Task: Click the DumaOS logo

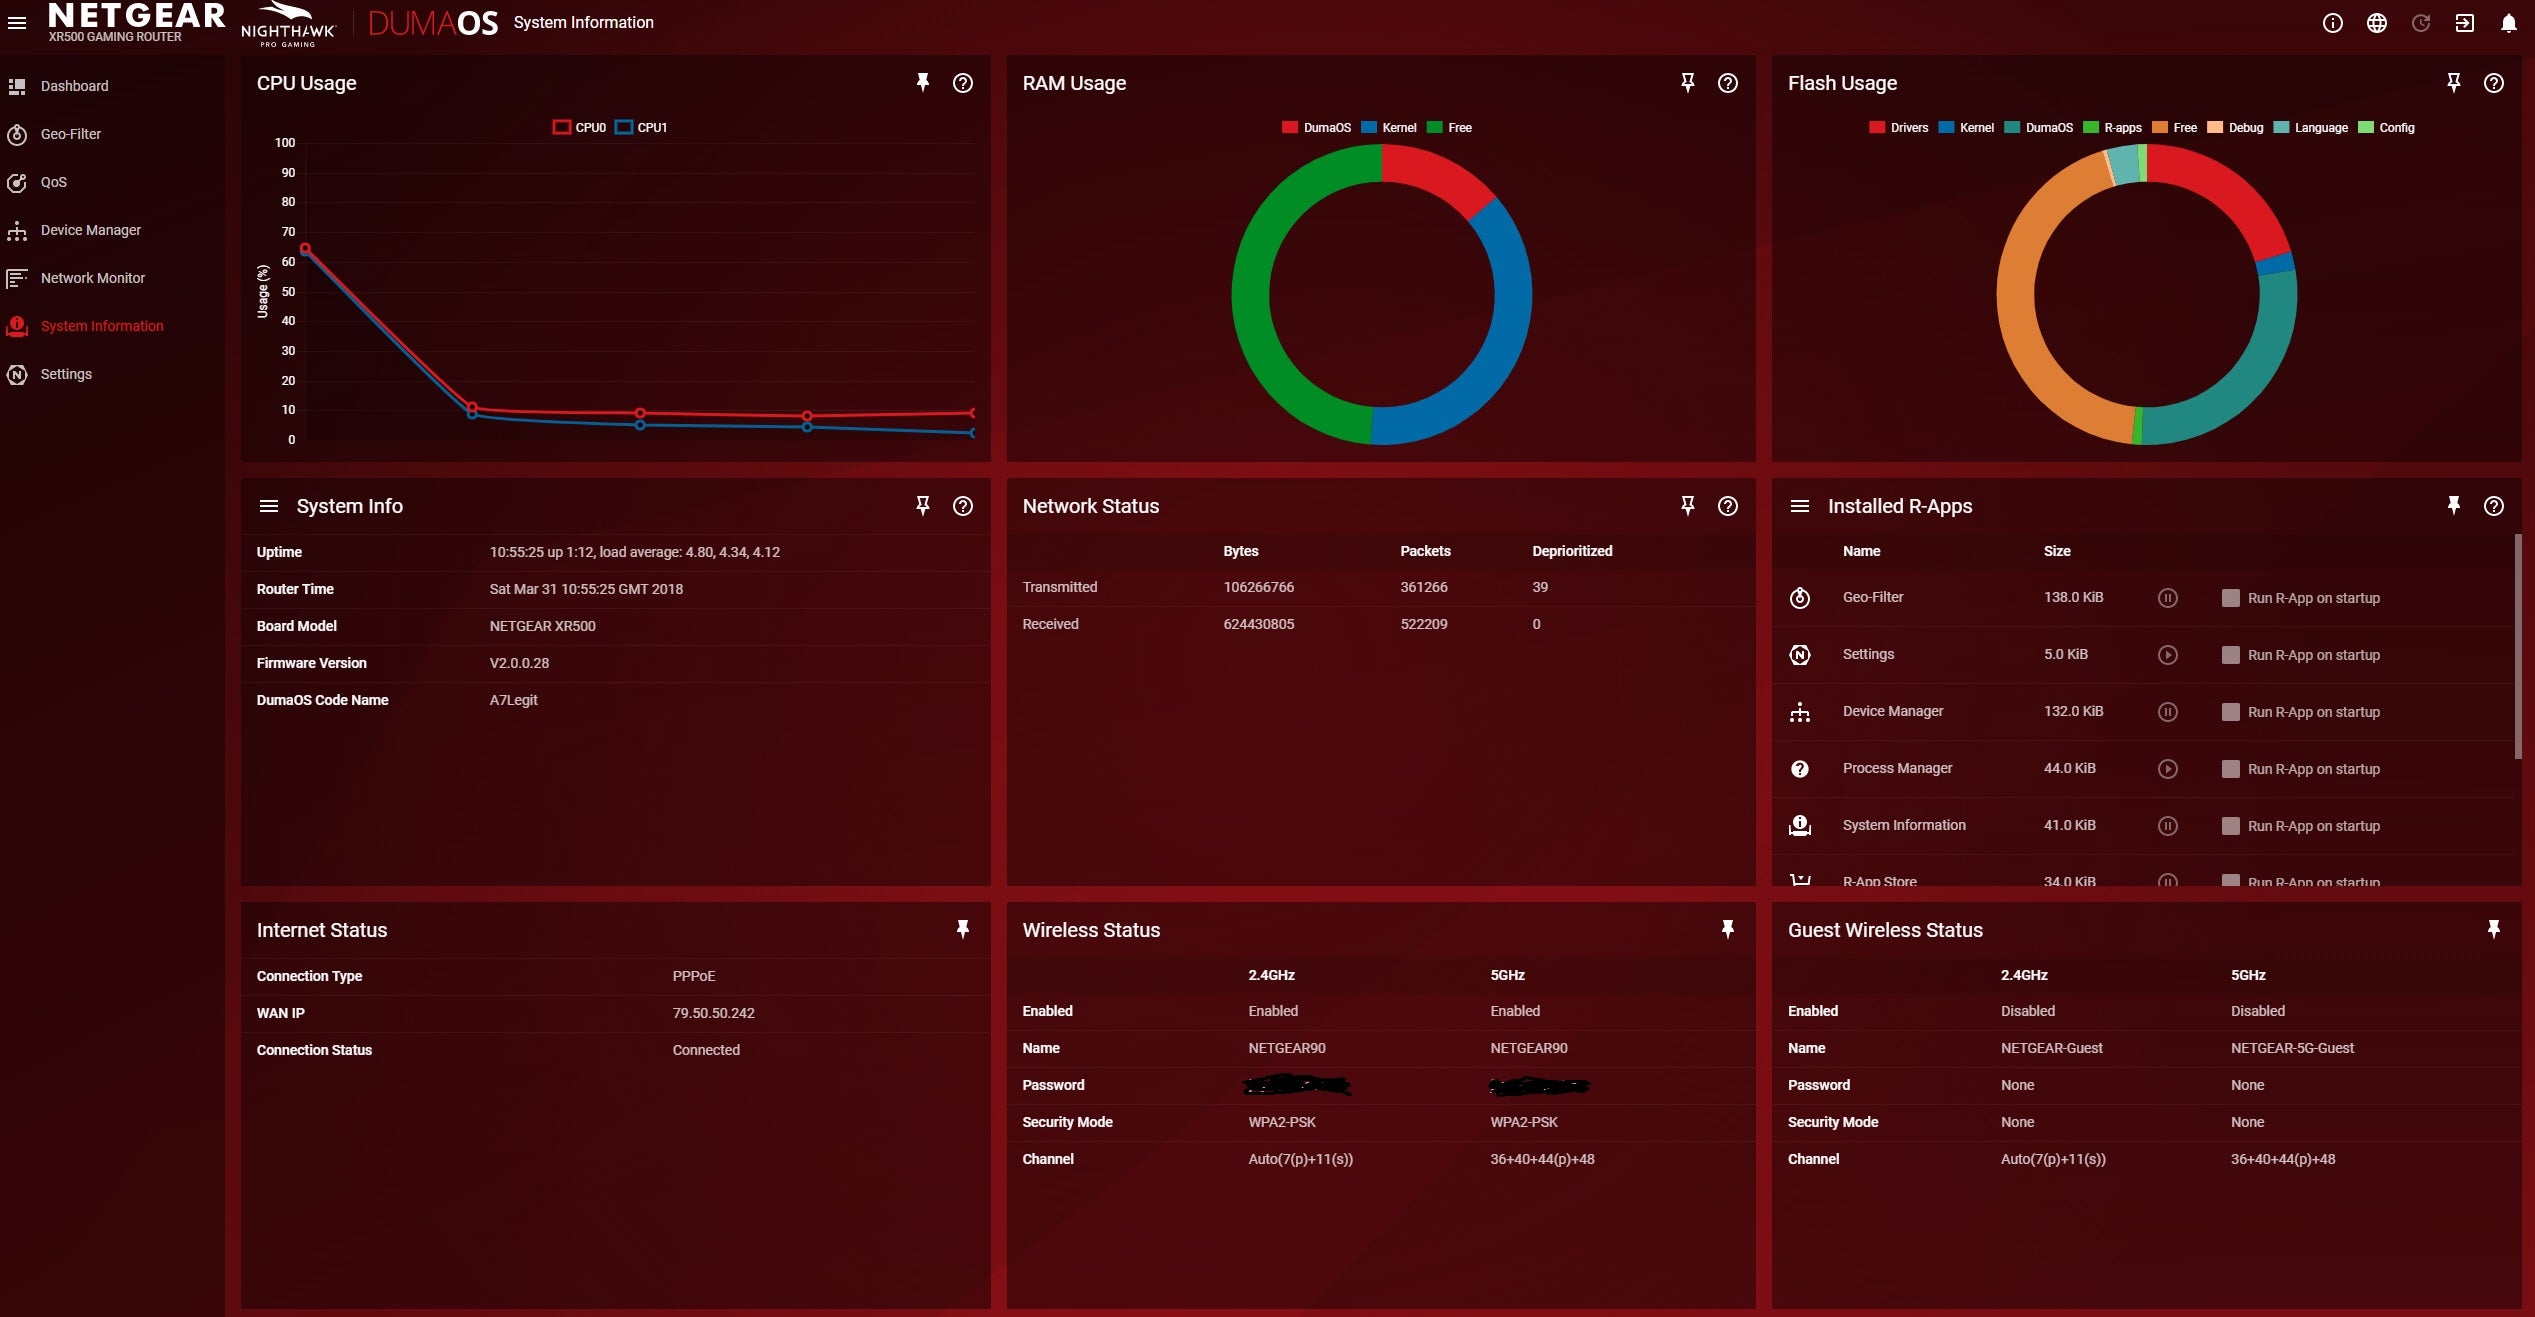Action: (x=432, y=23)
